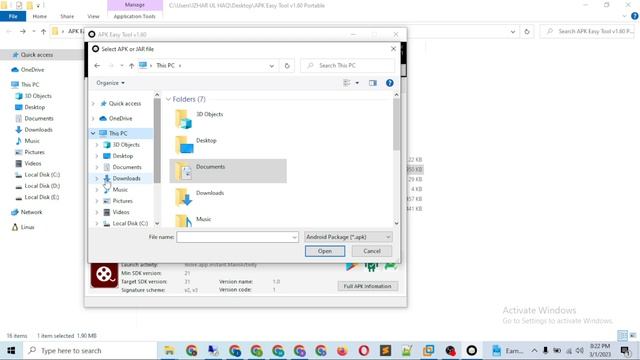Open Sublime Text from taskbar

coord(385,351)
